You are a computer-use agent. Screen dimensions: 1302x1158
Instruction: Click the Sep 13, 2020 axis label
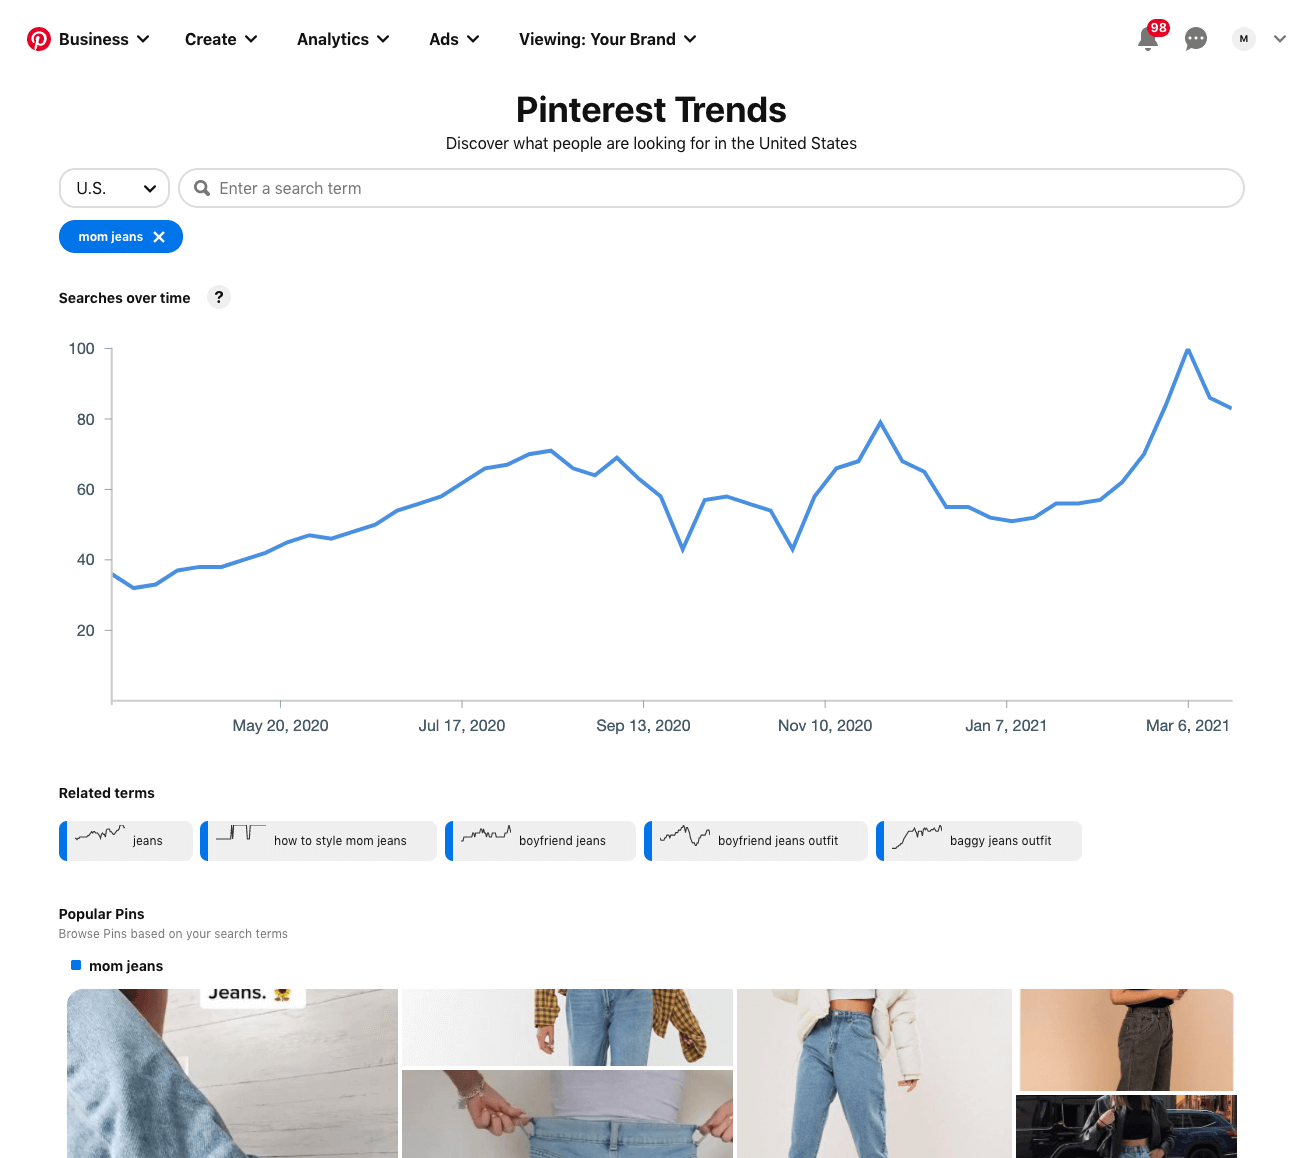(x=643, y=726)
